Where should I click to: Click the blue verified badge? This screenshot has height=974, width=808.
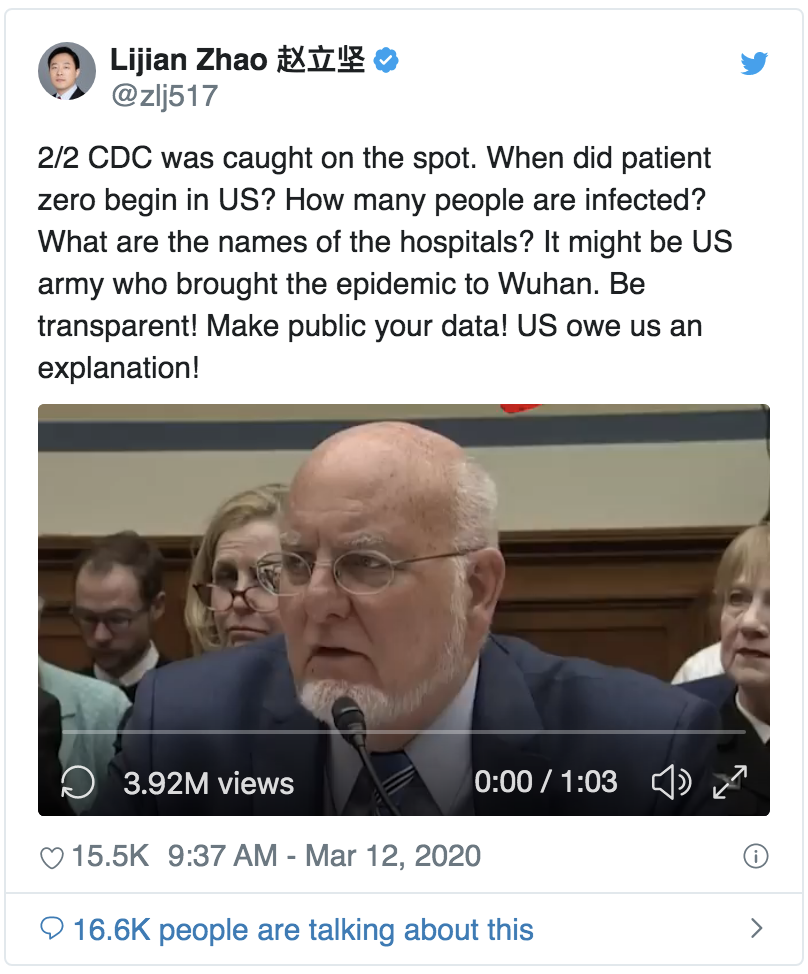[x=386, y=61]
